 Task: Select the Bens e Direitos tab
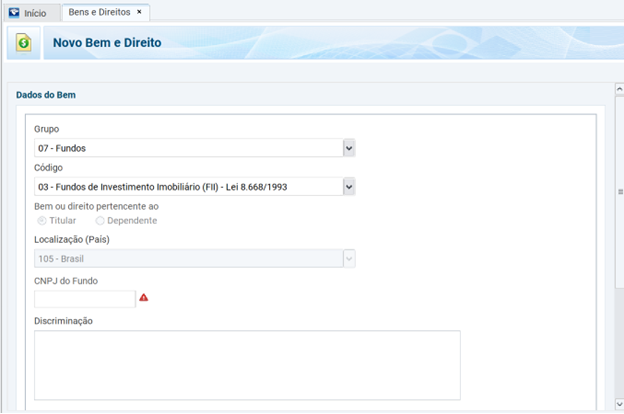99,12
